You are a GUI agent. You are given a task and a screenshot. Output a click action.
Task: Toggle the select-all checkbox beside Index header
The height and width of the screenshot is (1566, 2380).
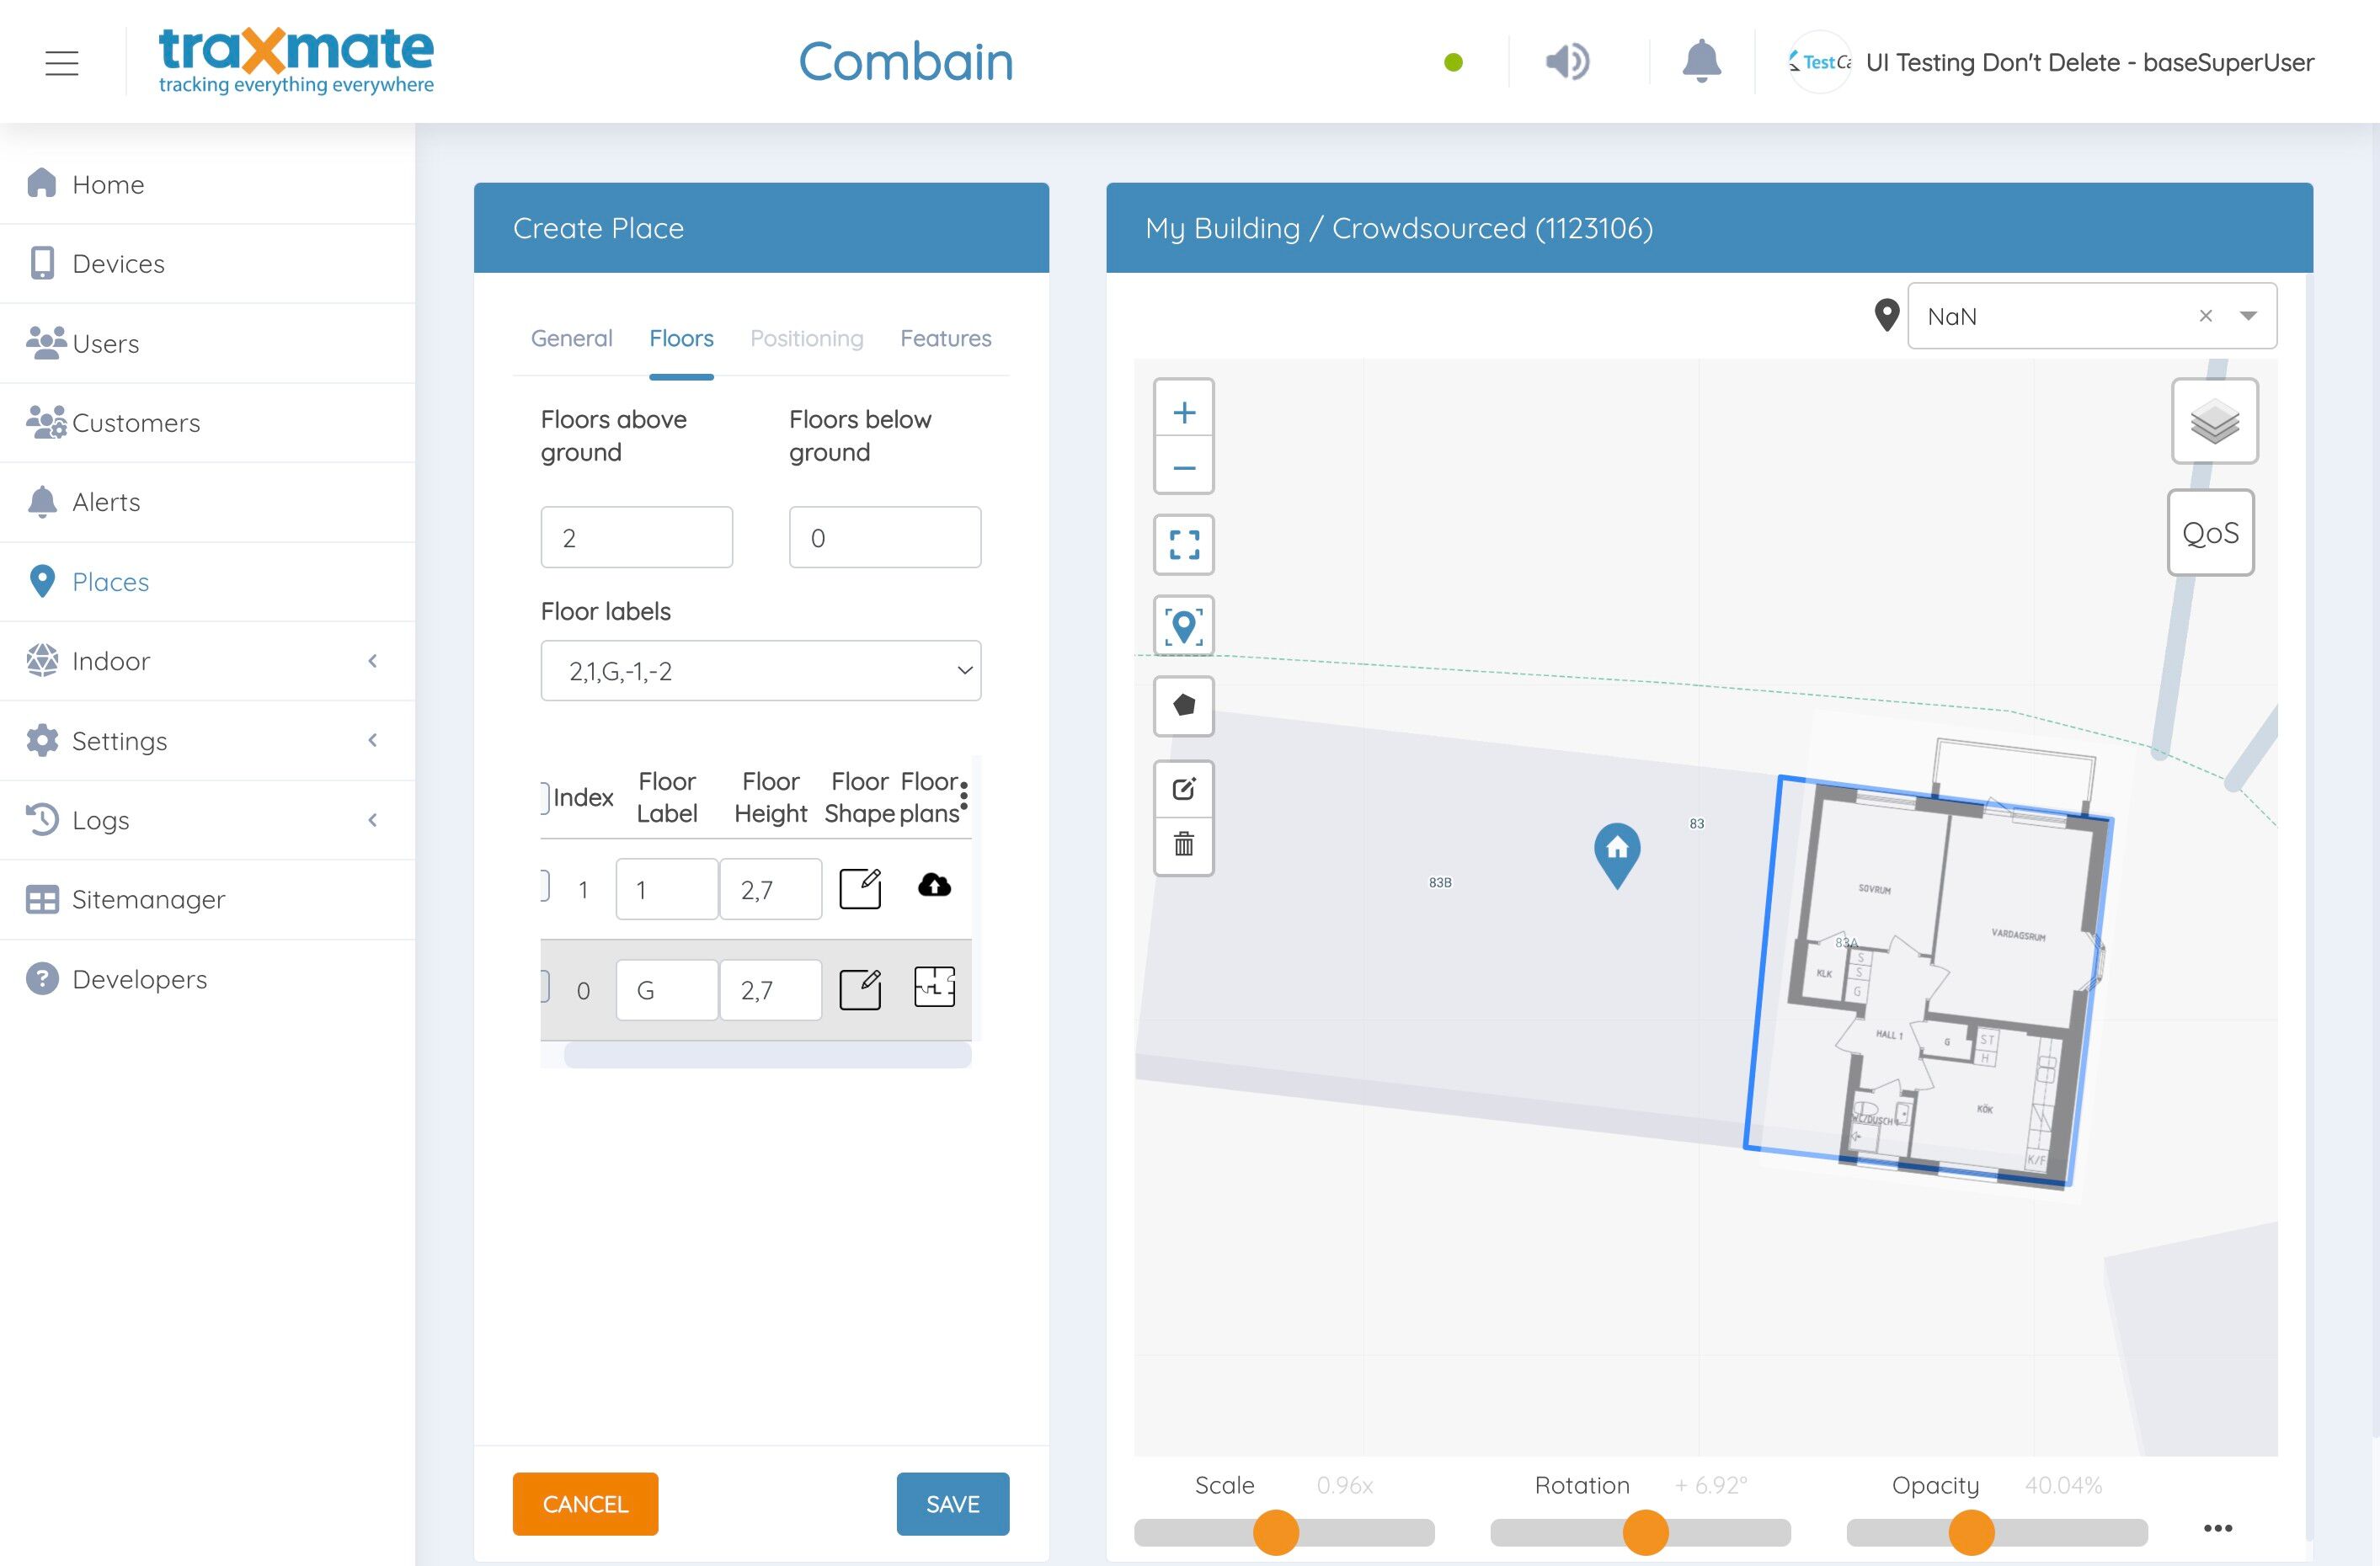[x=545, y=797]
